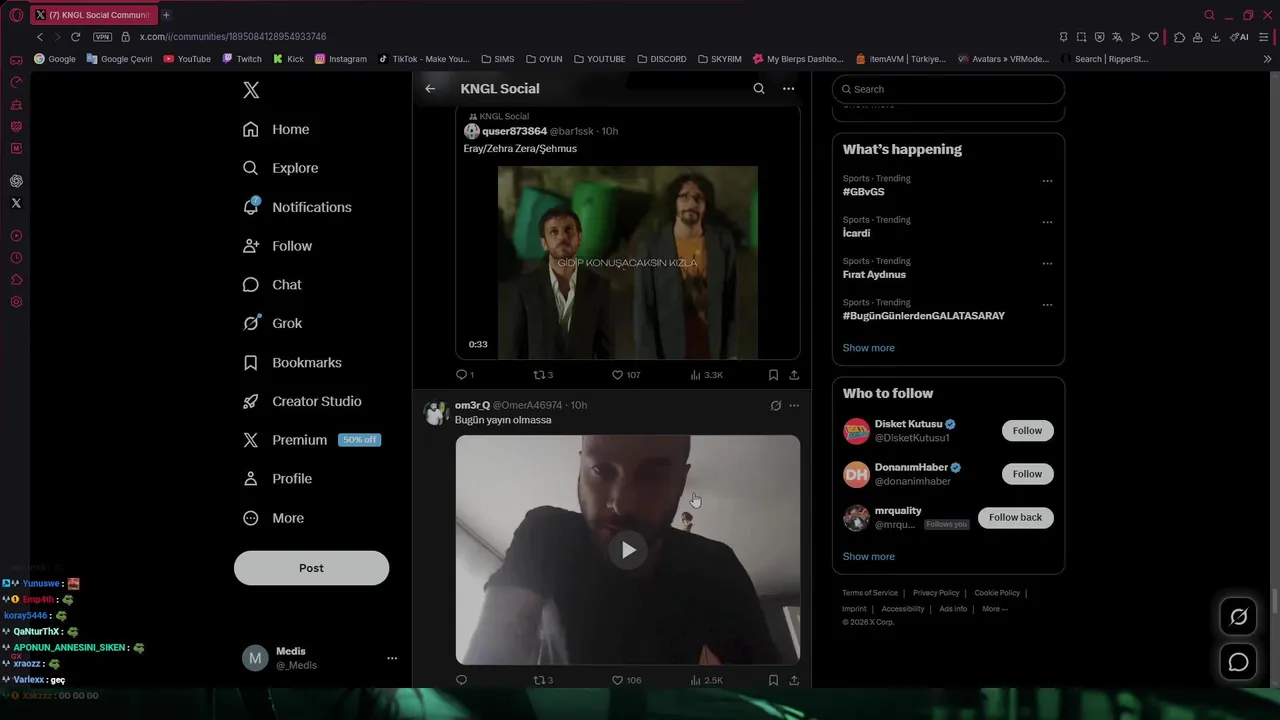The image size is (1280, 720).
Task: Open DISCORD bookmarks folder
Action: (x=661, y=59)
